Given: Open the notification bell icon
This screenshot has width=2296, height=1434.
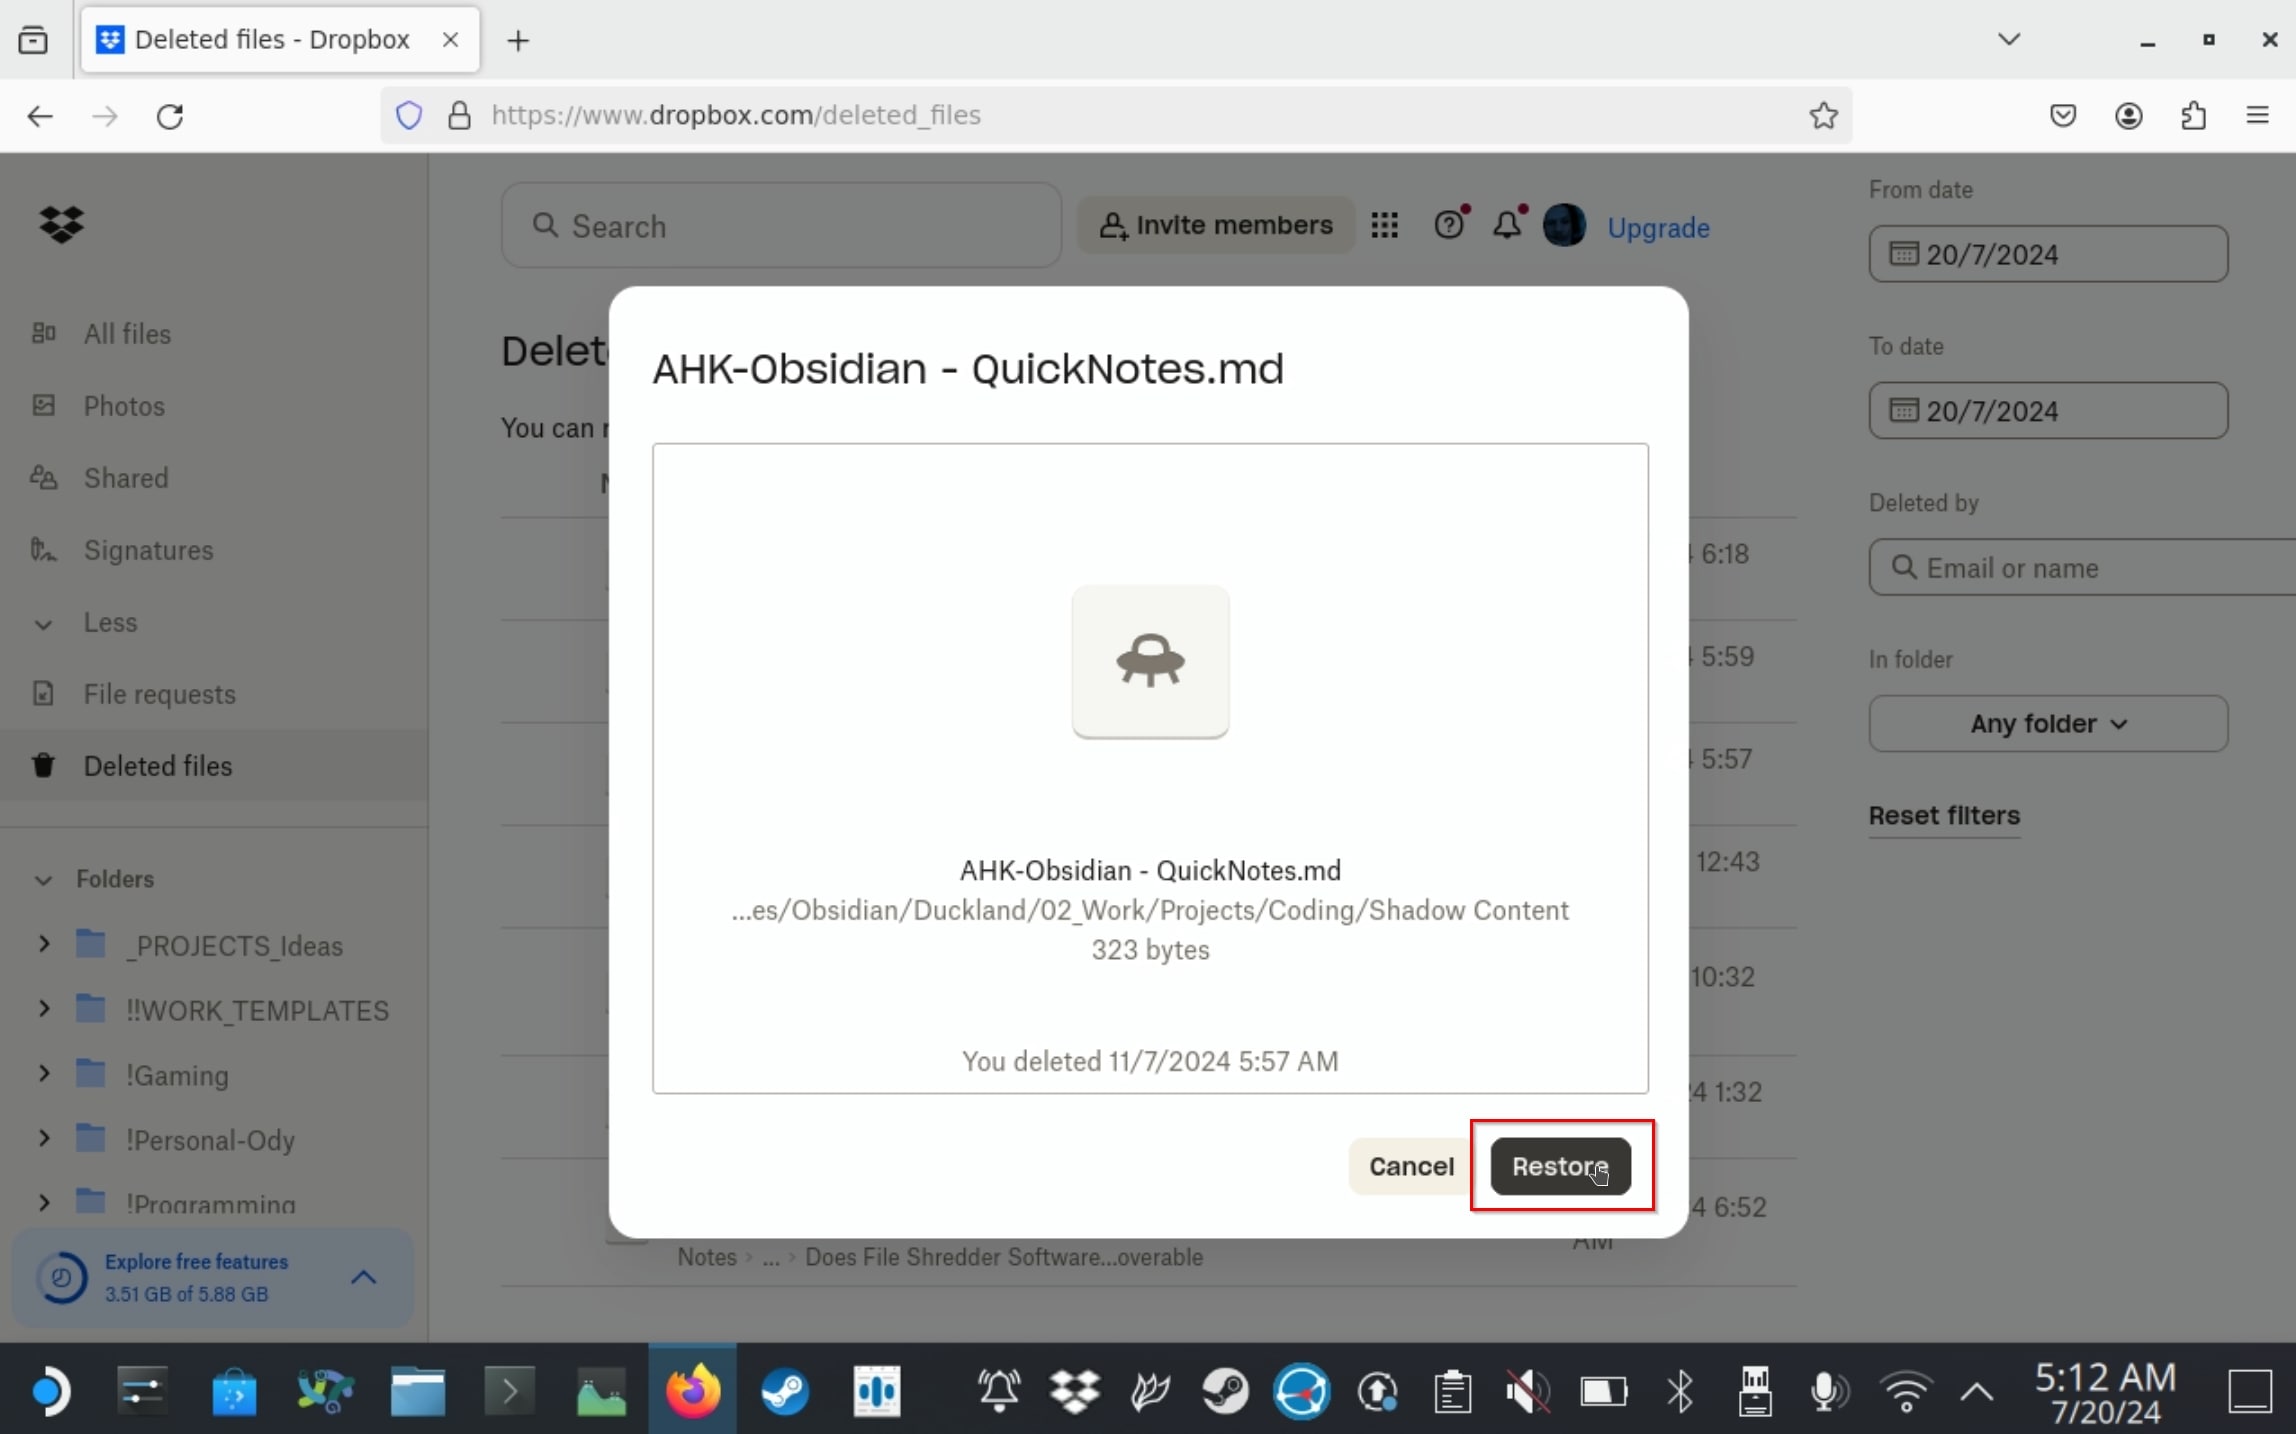Looking at the screenshot, I should tap(1506, 226).
